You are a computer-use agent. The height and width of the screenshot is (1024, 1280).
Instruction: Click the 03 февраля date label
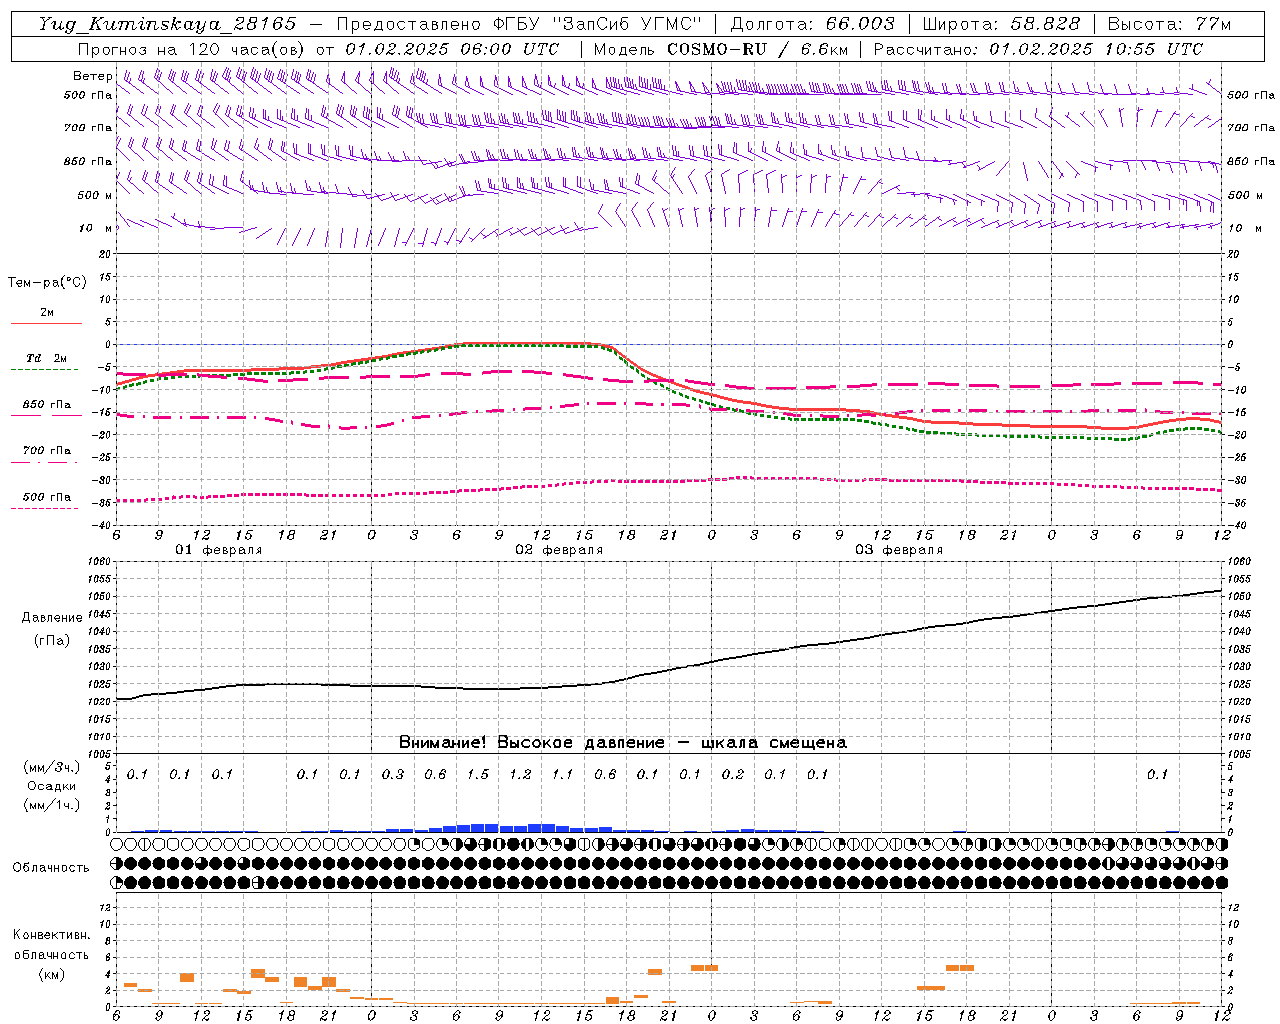pos(899,550)
